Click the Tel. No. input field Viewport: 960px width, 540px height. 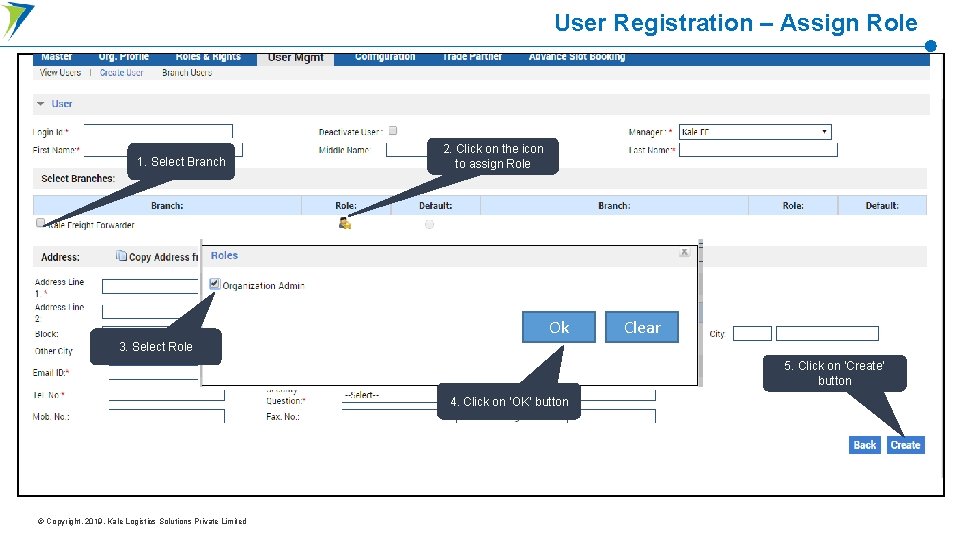(167, 394)
